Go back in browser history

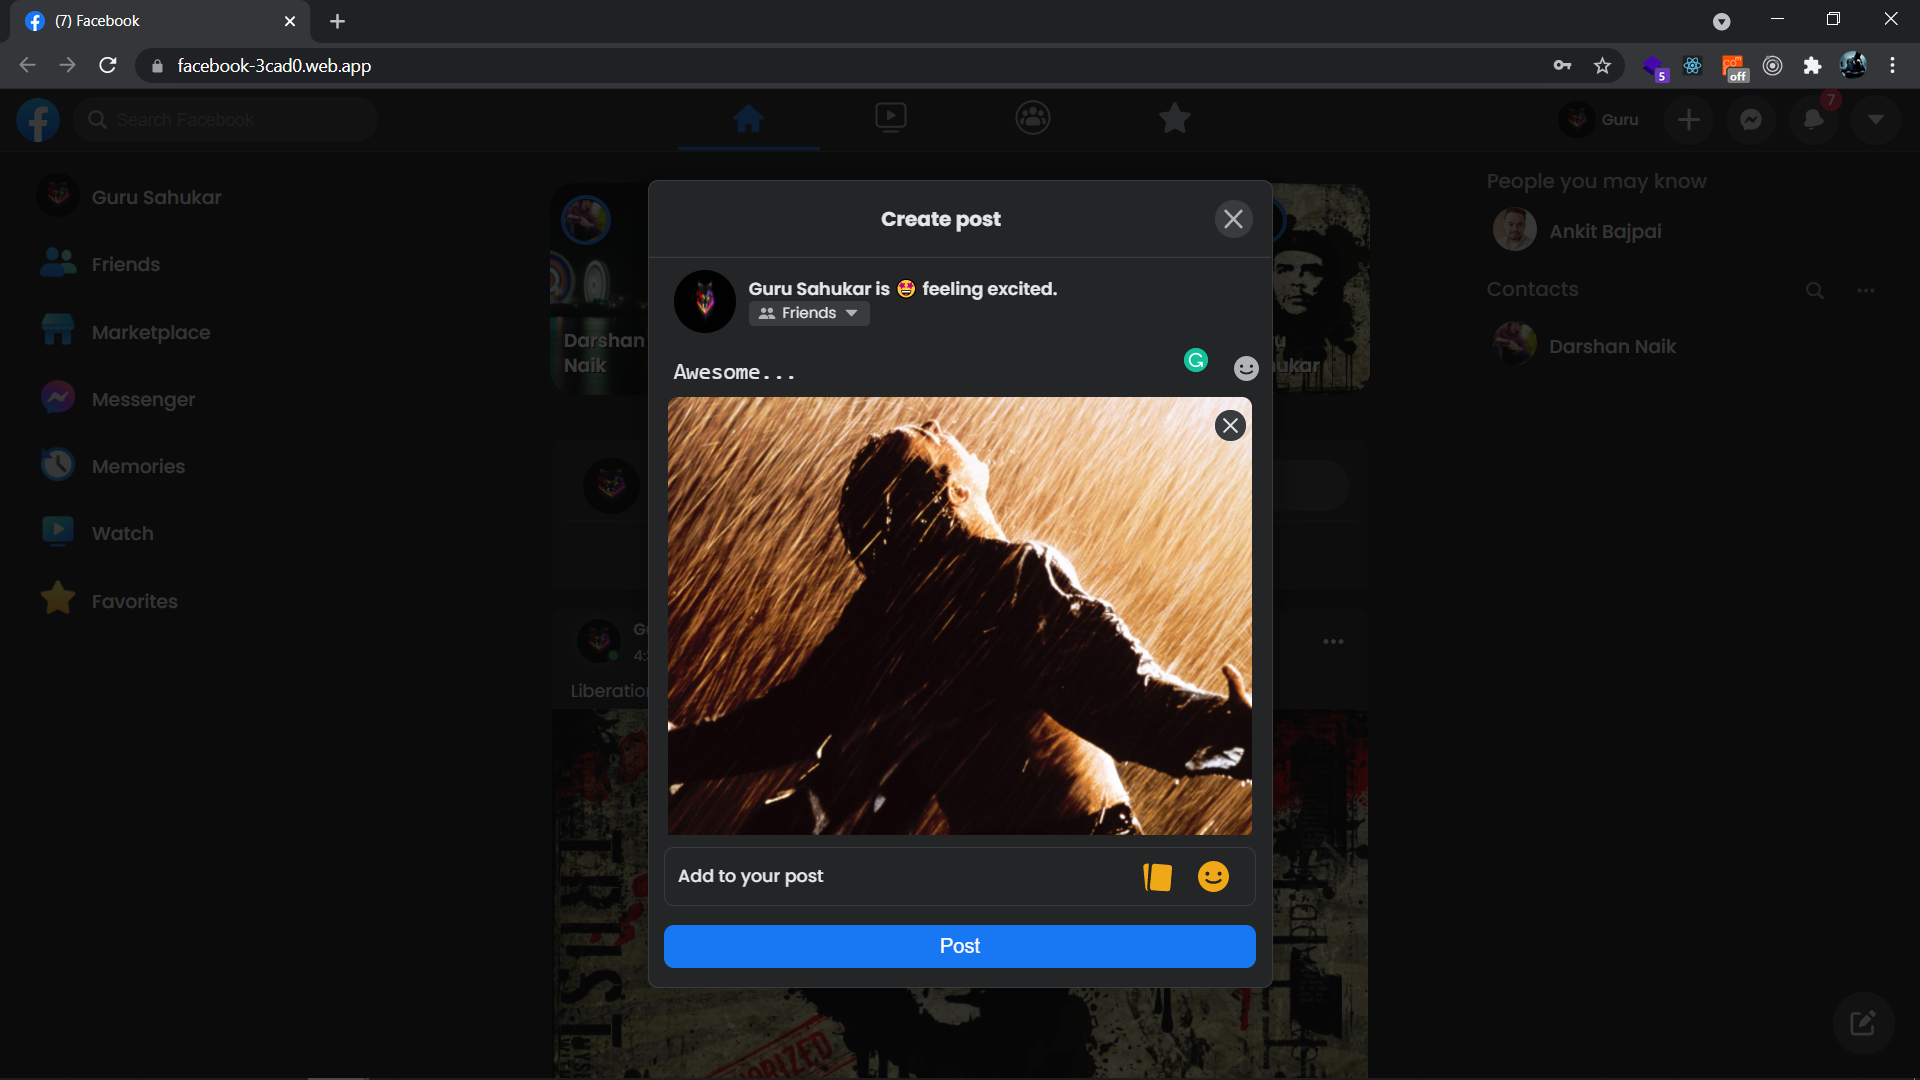click(27, 65)
